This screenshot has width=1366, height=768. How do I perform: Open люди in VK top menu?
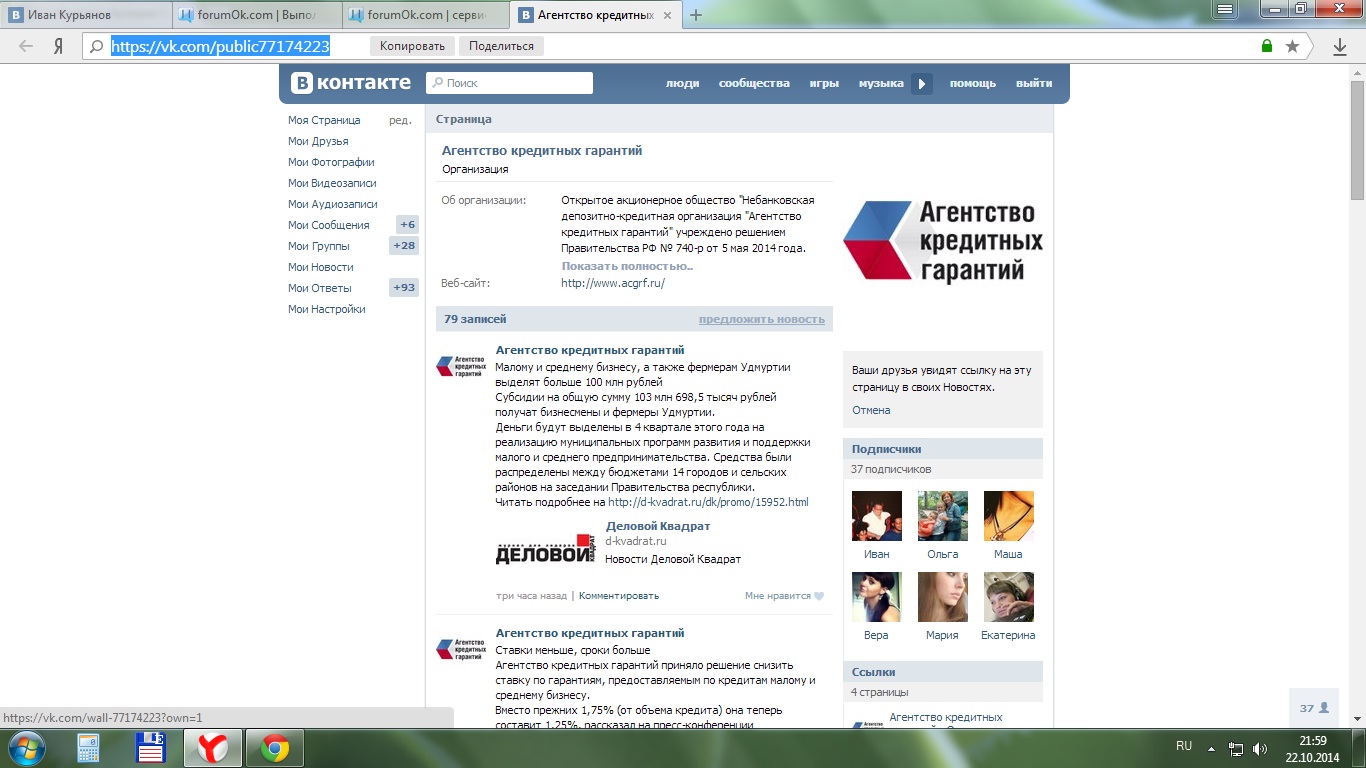[x=682, y=84]
